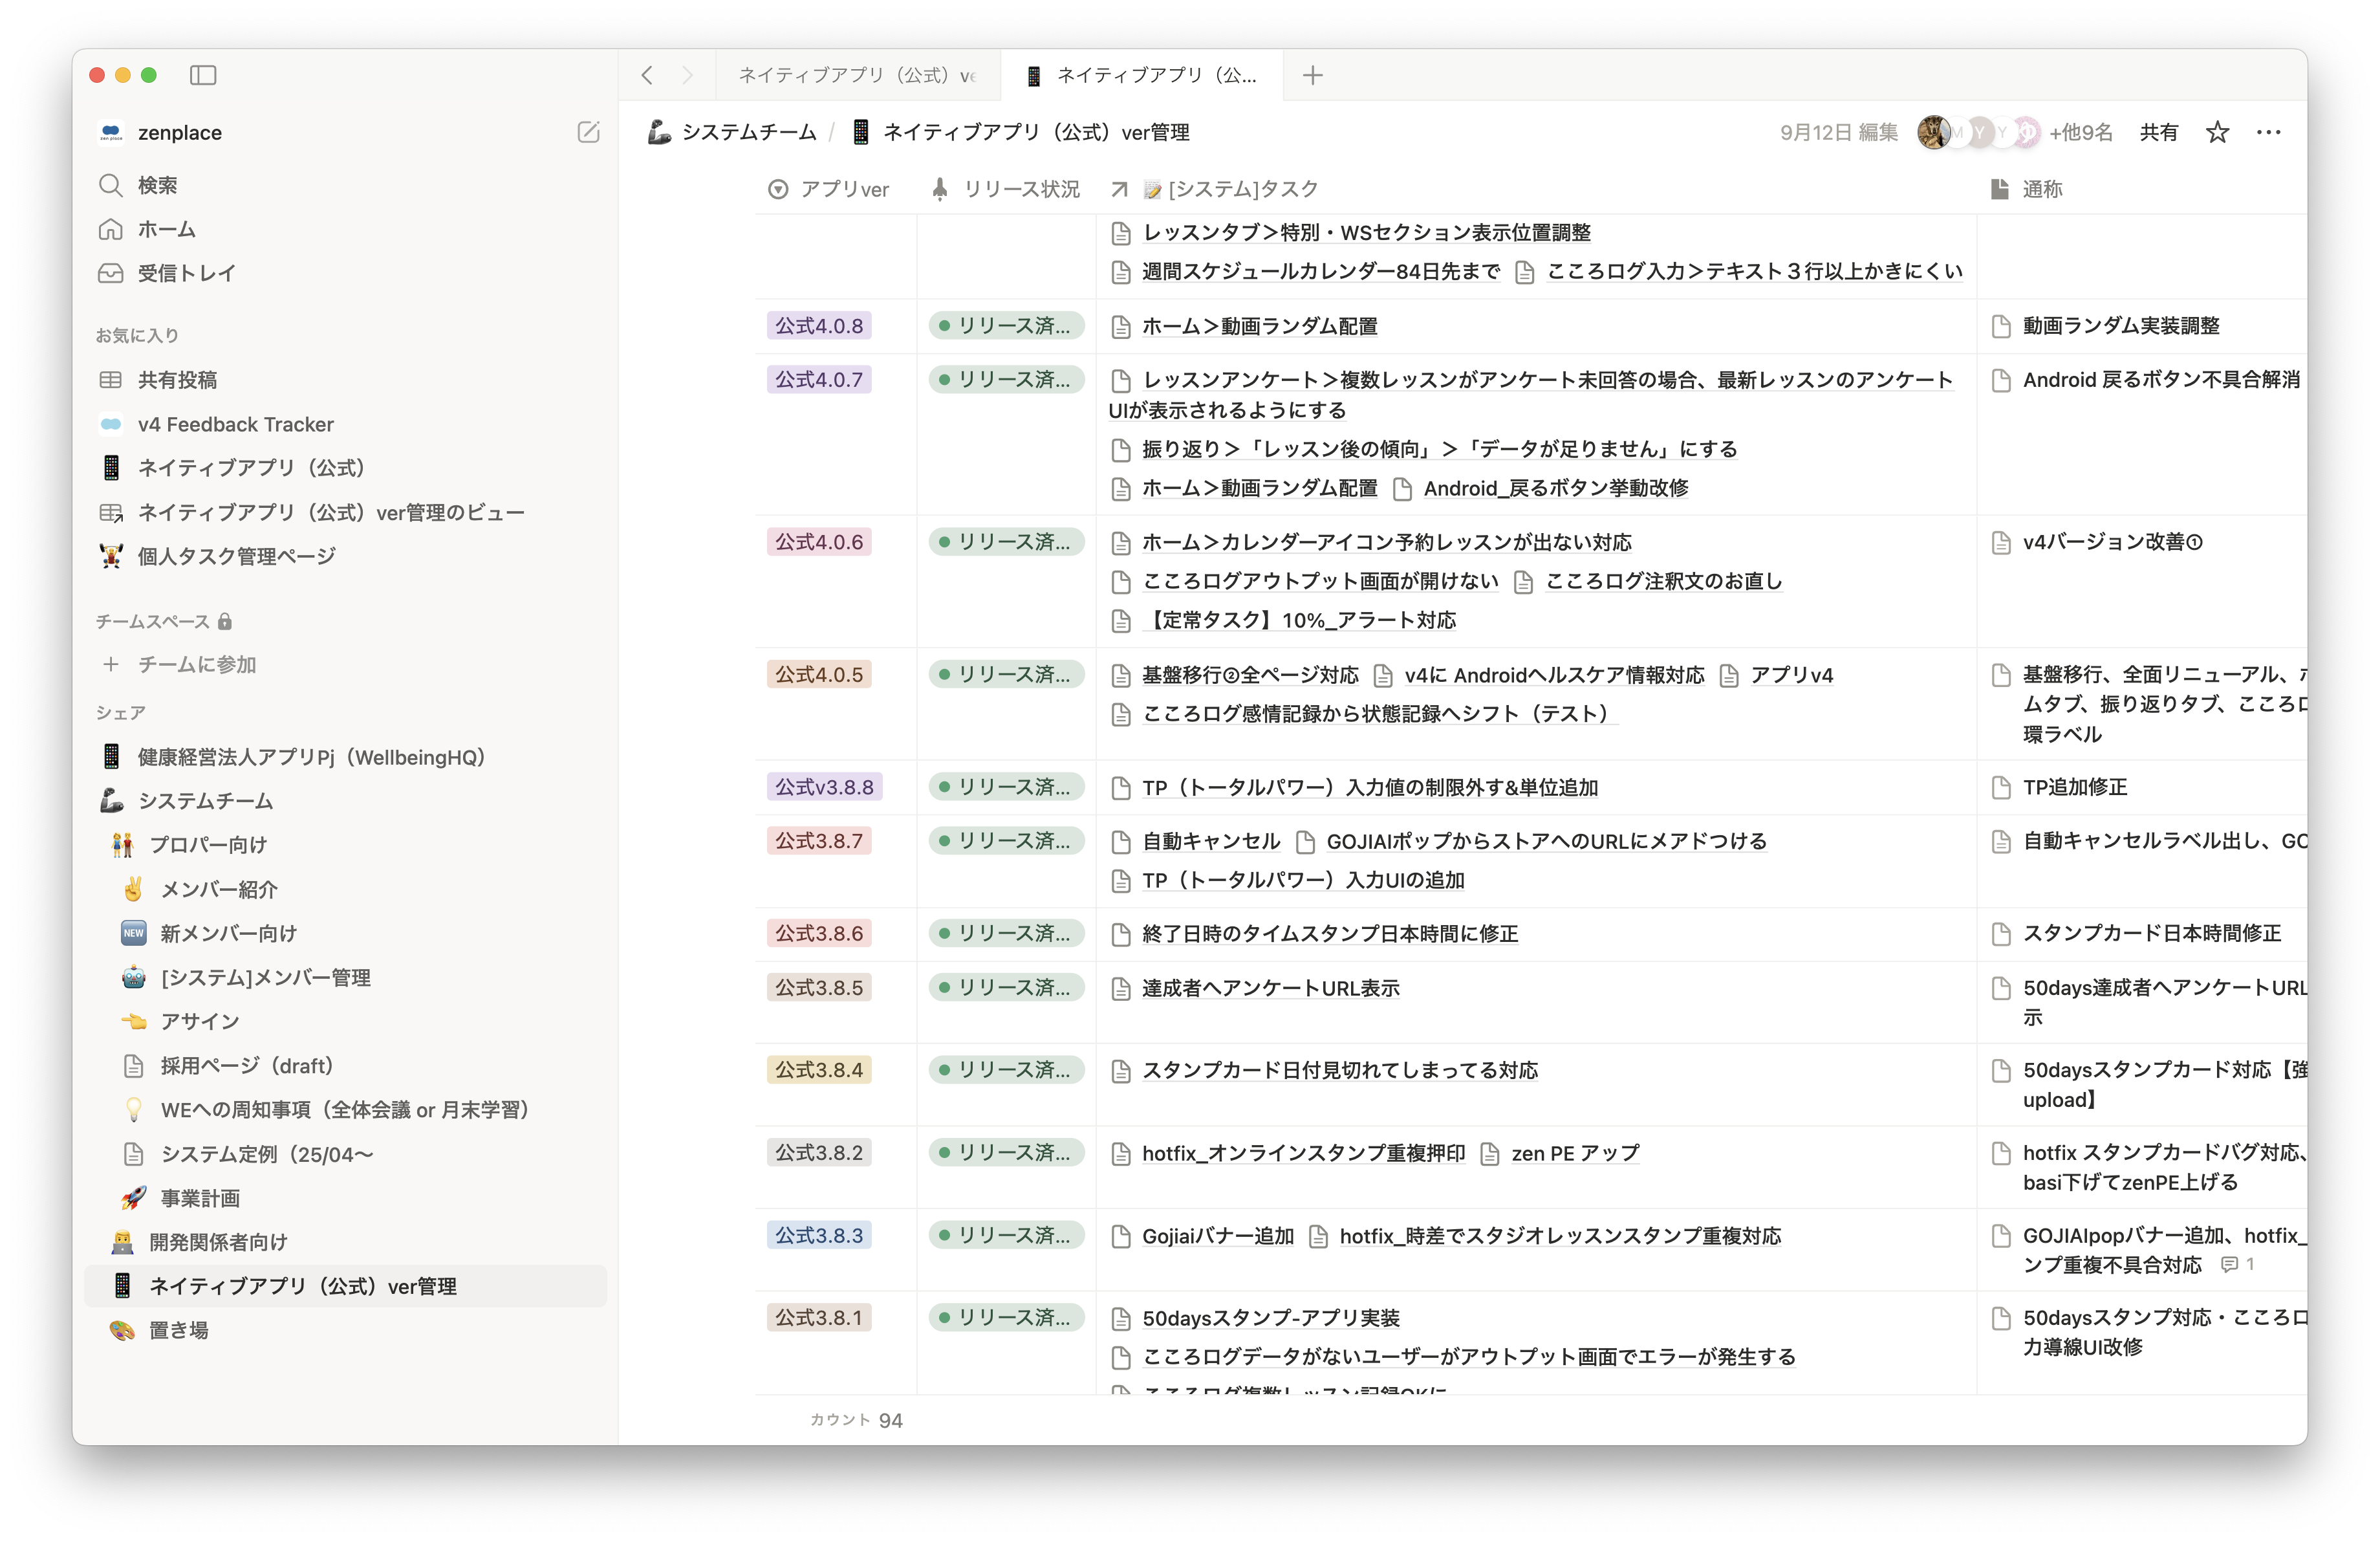Open the ホーム>動画ランダム配置 task link for 4.0.8

coord(1259,326)
